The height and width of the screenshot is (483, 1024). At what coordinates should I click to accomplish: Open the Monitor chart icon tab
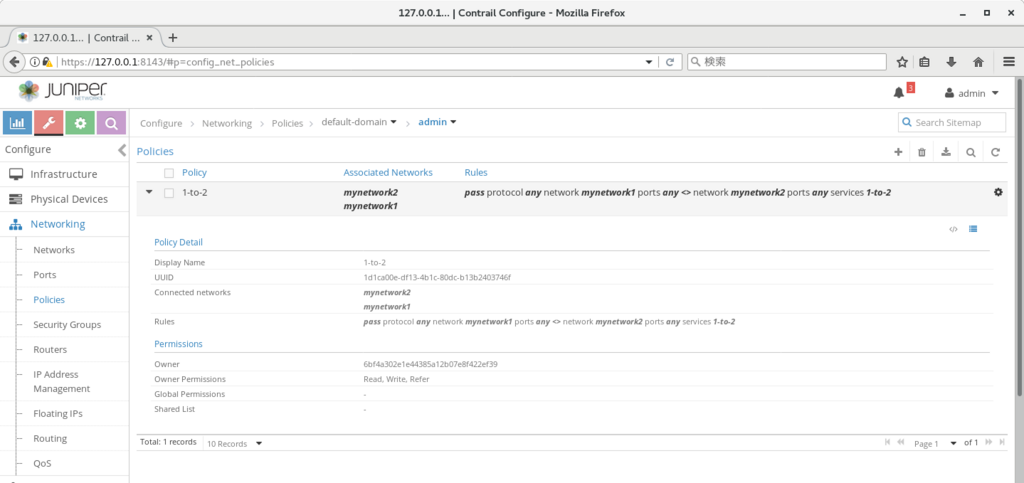coord(18,123)
